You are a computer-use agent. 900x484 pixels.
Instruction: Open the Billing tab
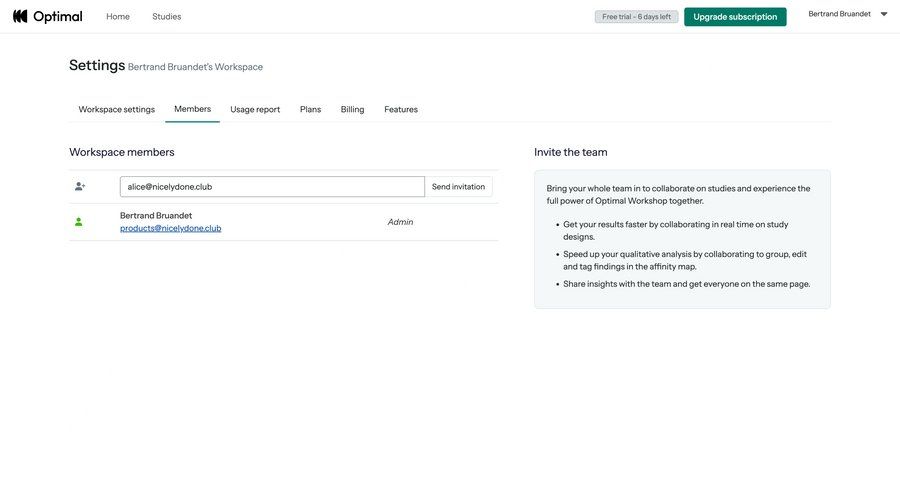pyautogui.click(x=352, y=109)
